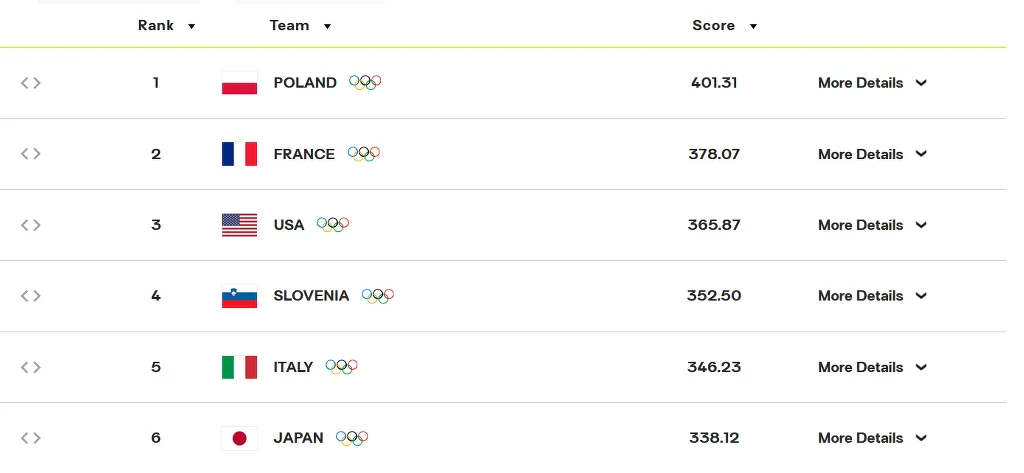Image resolution: width=1024 pixels, height=473 pixels.
Task: Expand More Details for Slovenia
Action: point(872,296)
